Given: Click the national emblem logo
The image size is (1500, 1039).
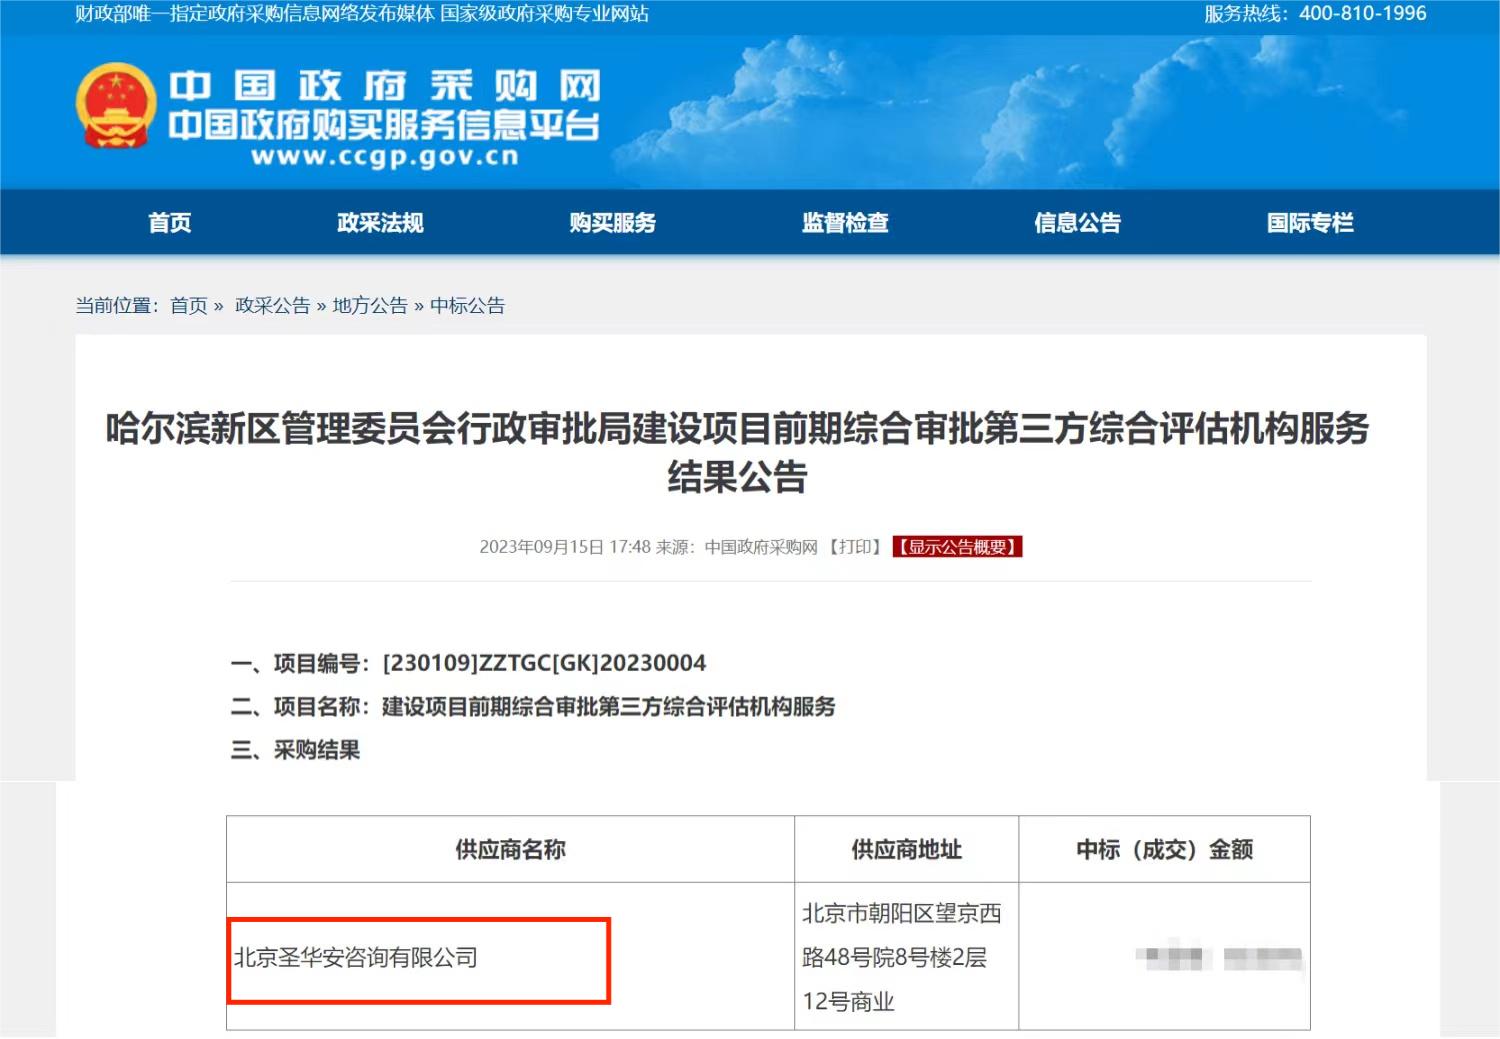Looking at the screenshot, I should pyautogui.click(x=116, y=105).
